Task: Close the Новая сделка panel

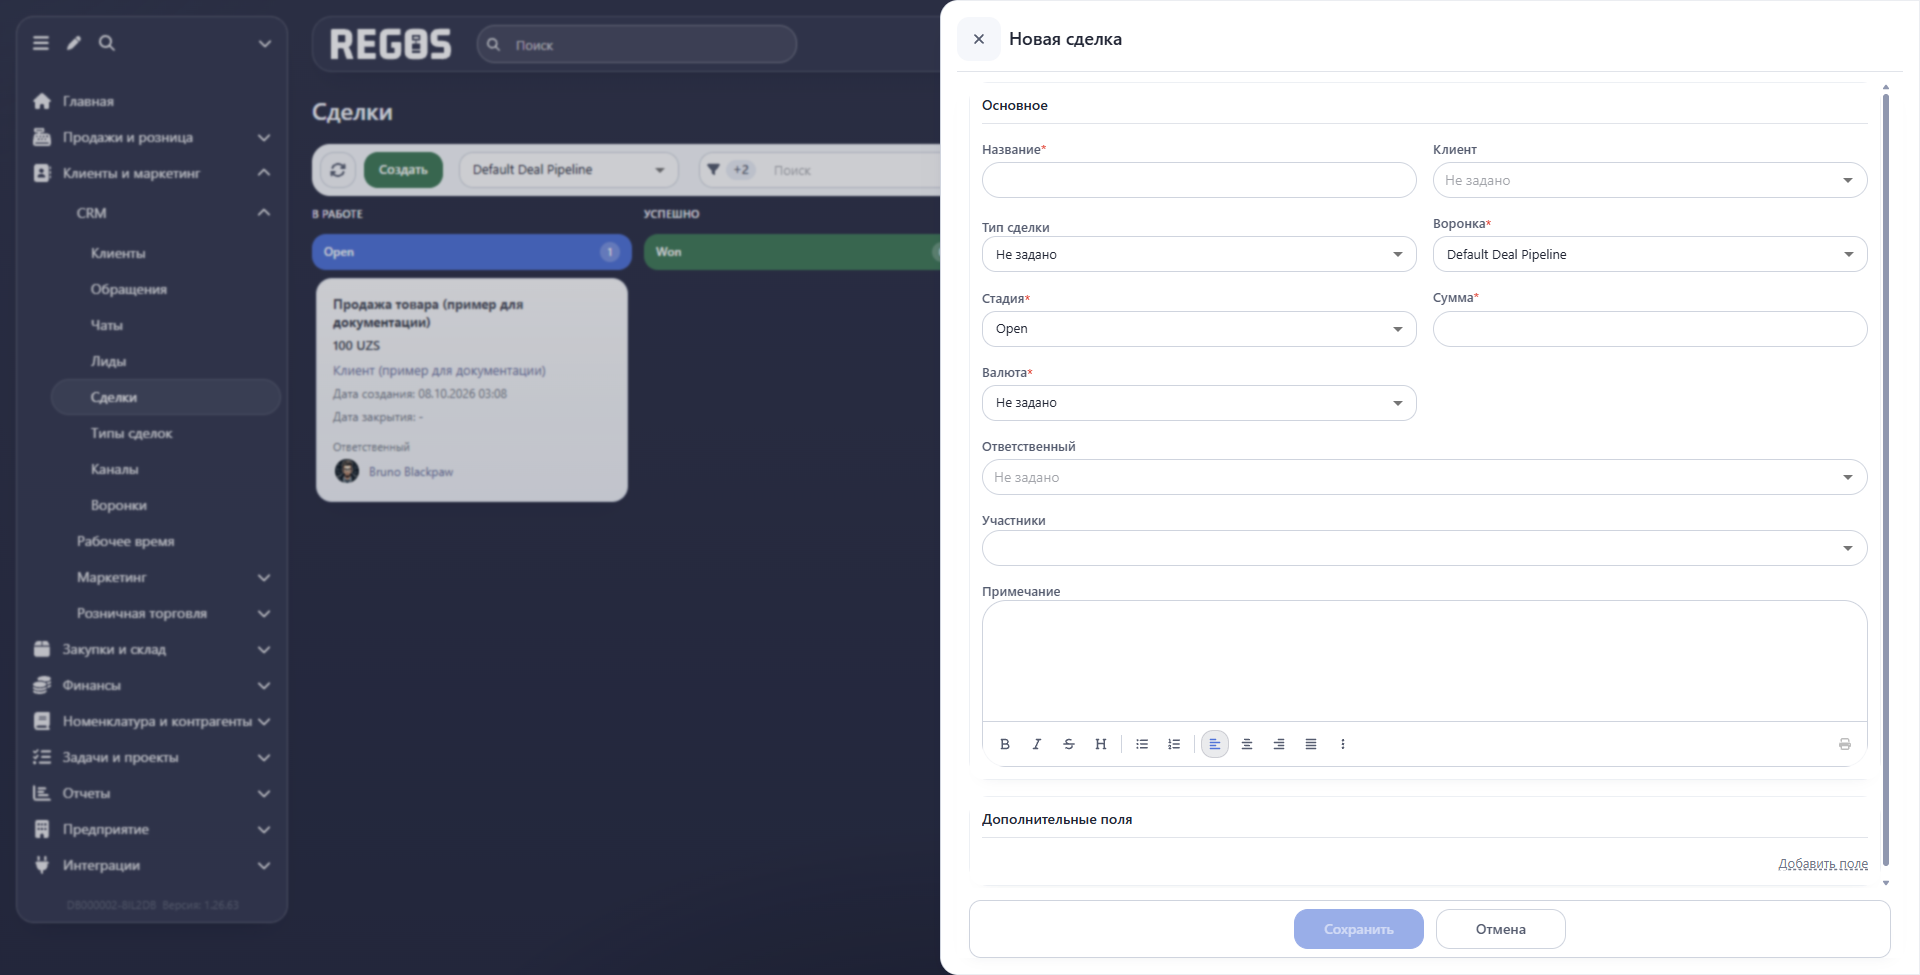Action: pos(979,39)
